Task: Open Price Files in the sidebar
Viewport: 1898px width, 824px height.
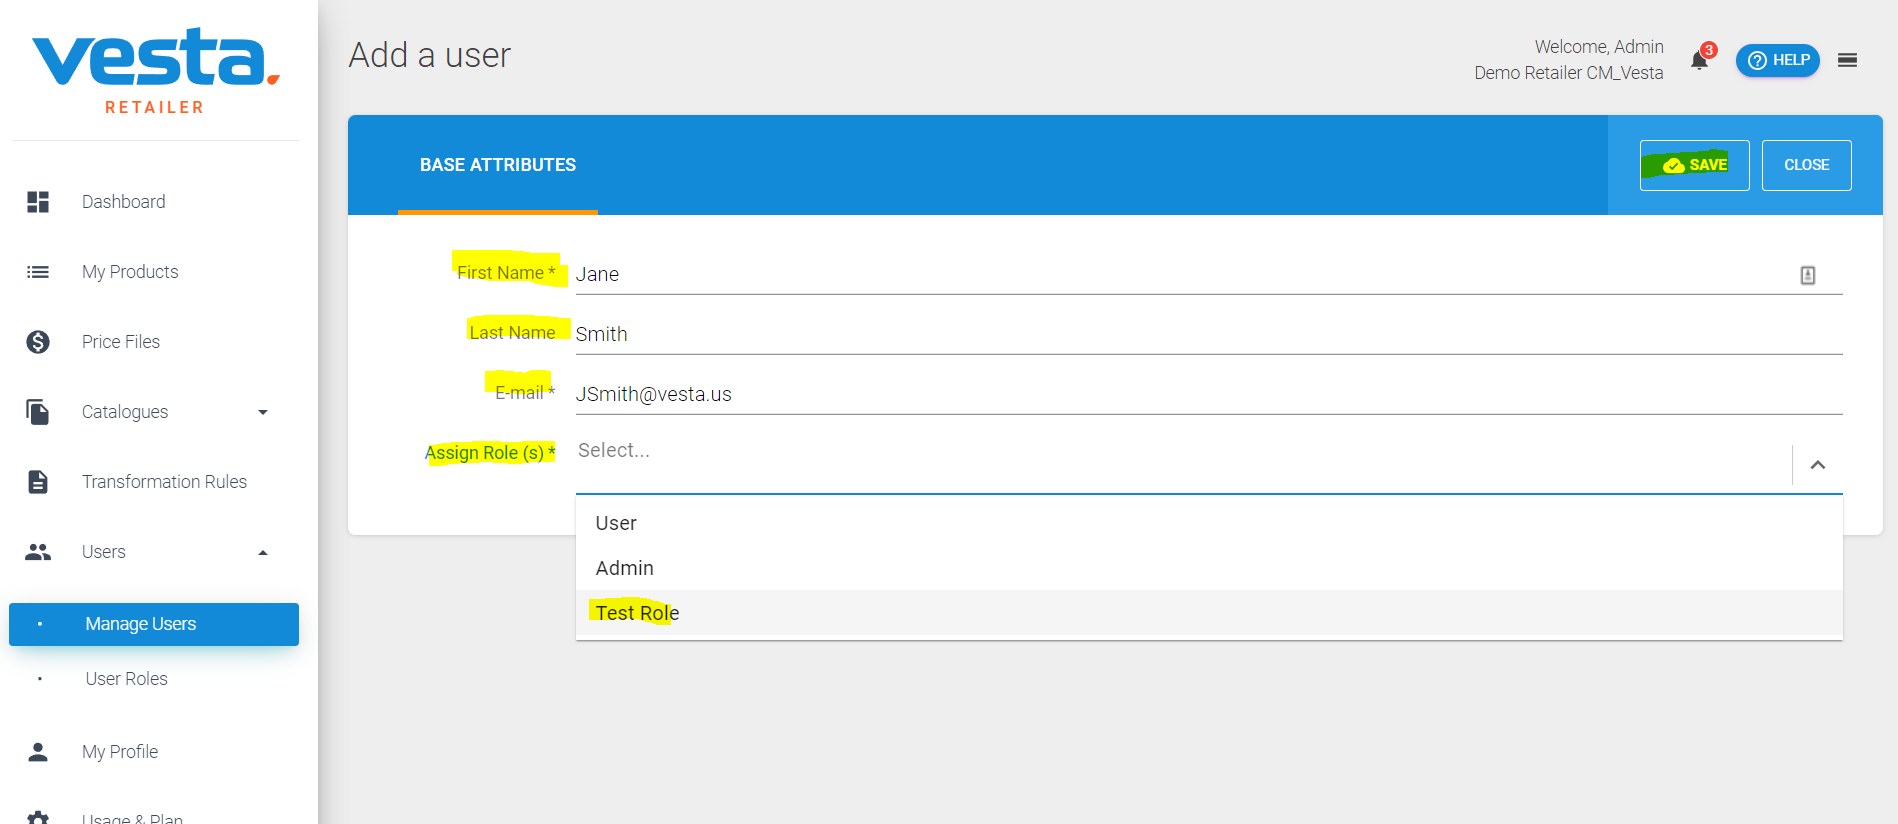Action: pyautogui.click(x=121, y=342)
